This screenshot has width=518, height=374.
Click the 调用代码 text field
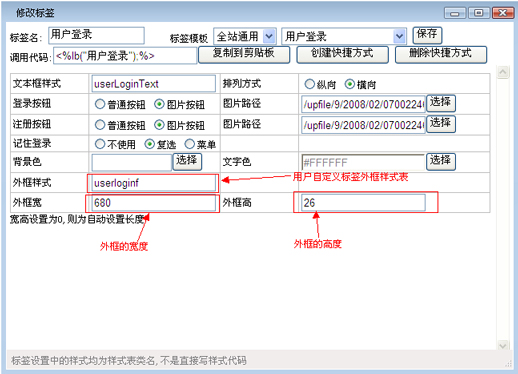tap(125, 56)
